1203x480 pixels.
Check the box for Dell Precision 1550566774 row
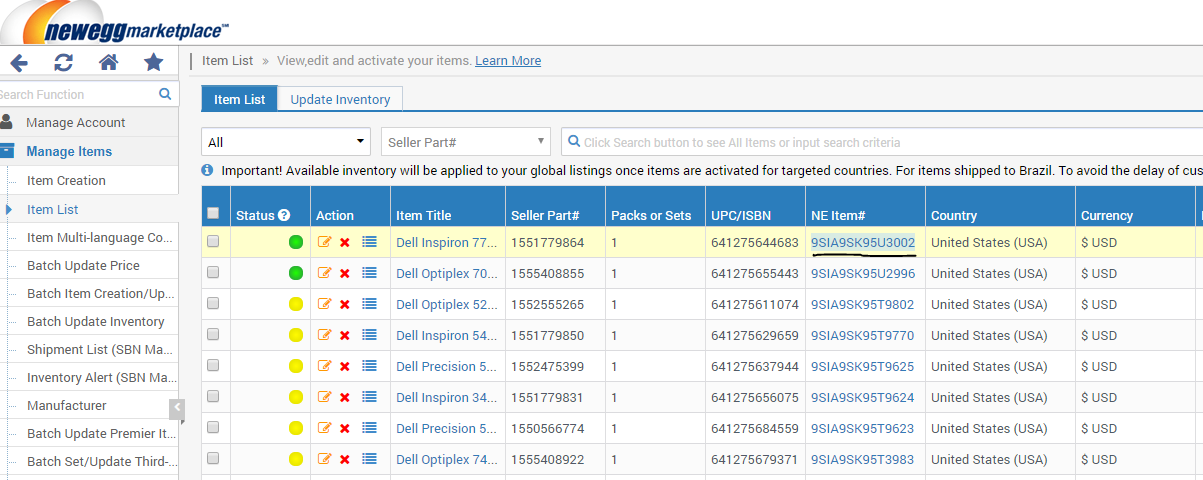coord(212,427)
